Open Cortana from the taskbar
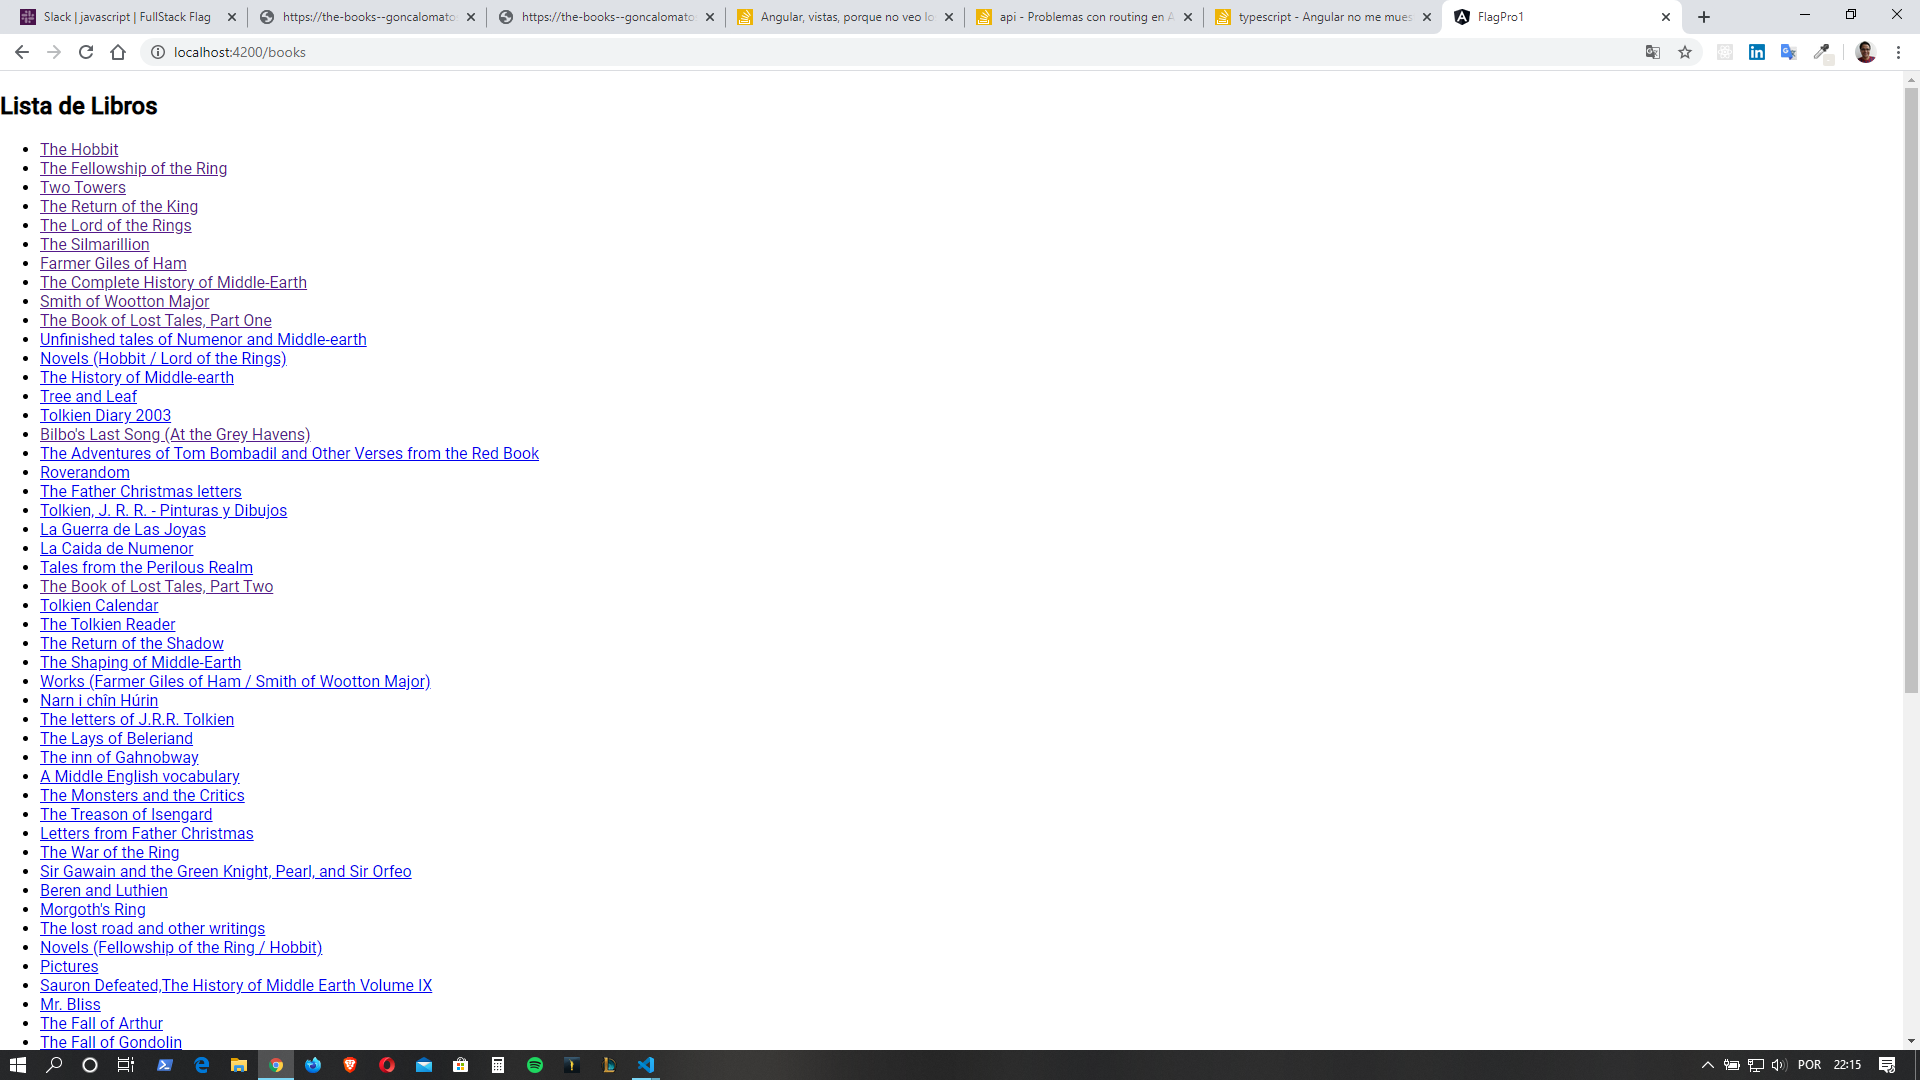 point(90,1065)
